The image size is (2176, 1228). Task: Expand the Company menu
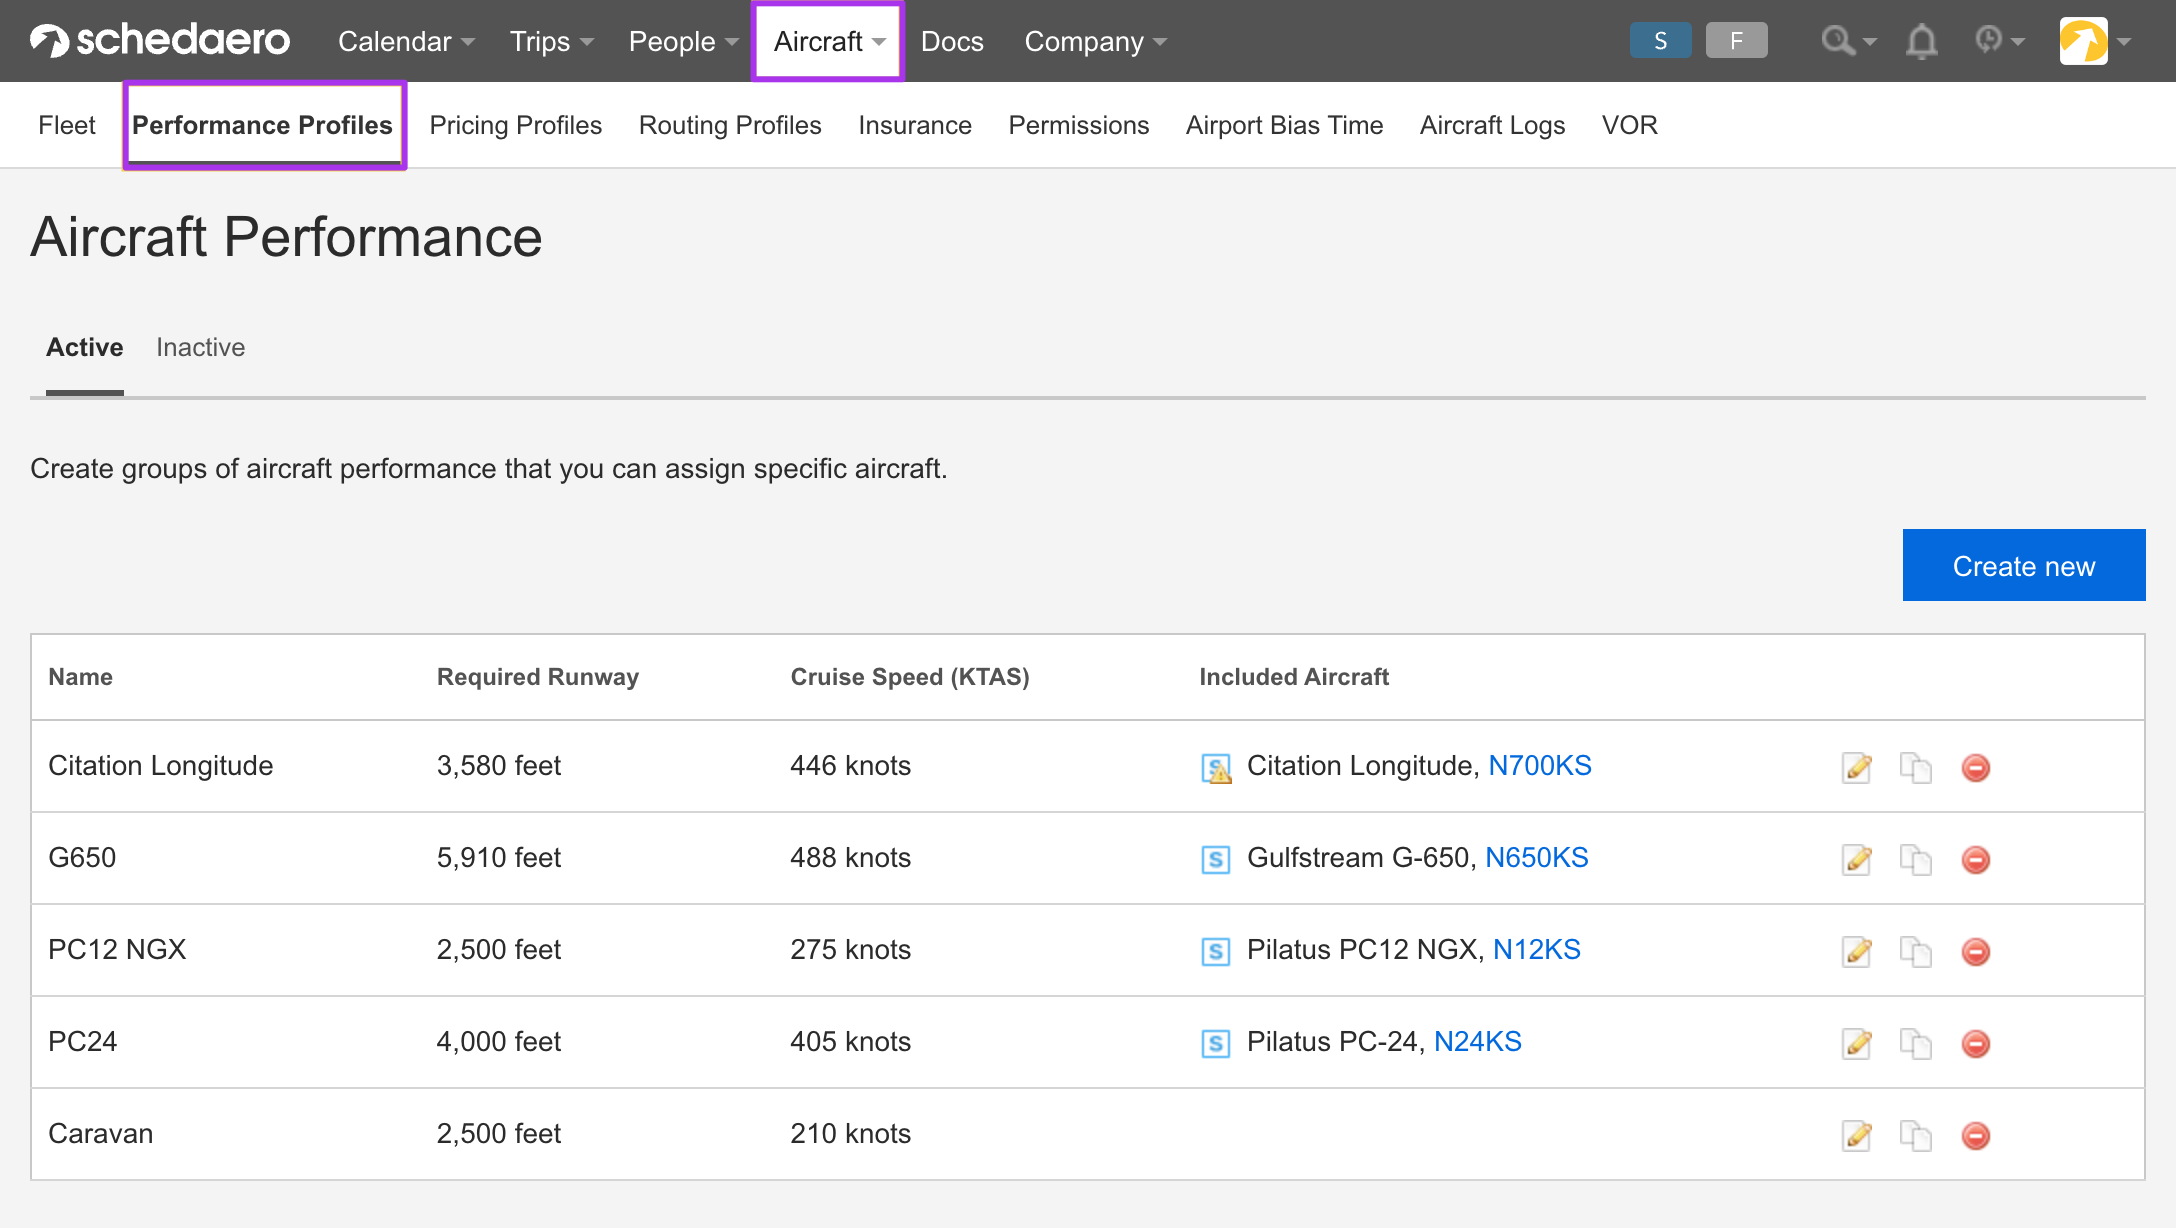tap(1096, 41)
